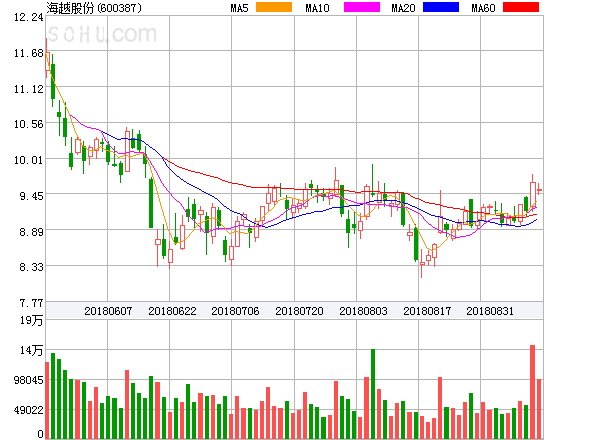The image size is (600, 440).
Task: Click the 12.24 price axis label
Action: point(29,17)
